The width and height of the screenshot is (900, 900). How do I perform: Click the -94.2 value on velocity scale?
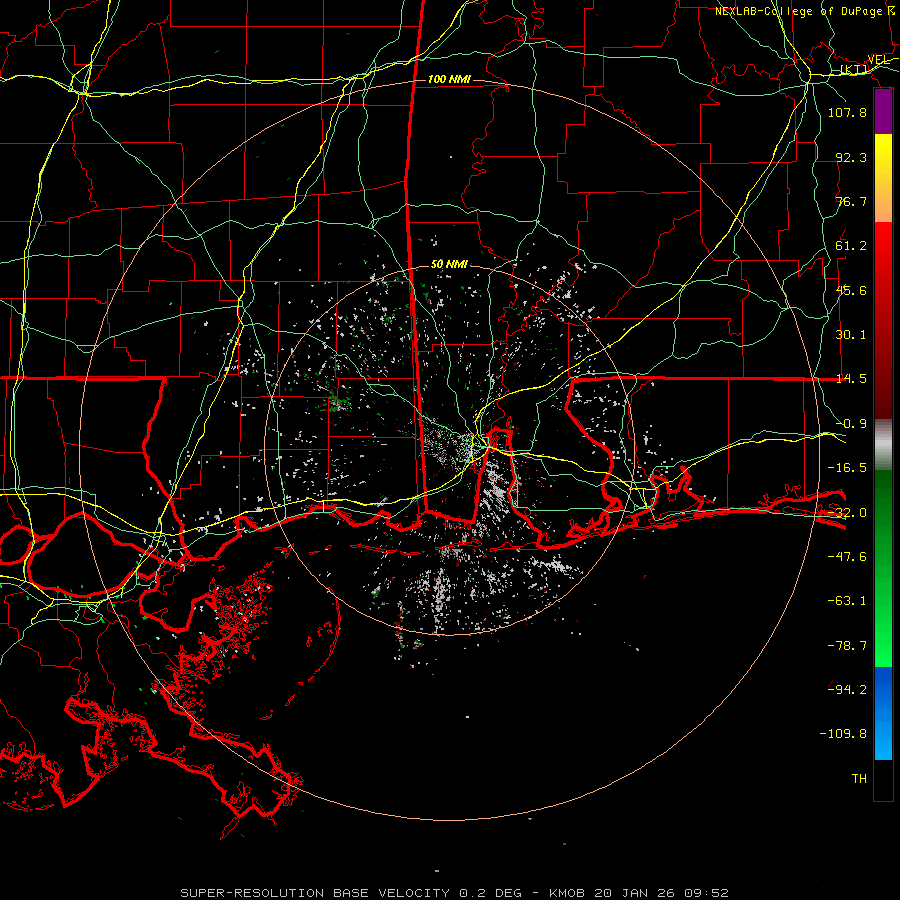coord(847,689)
